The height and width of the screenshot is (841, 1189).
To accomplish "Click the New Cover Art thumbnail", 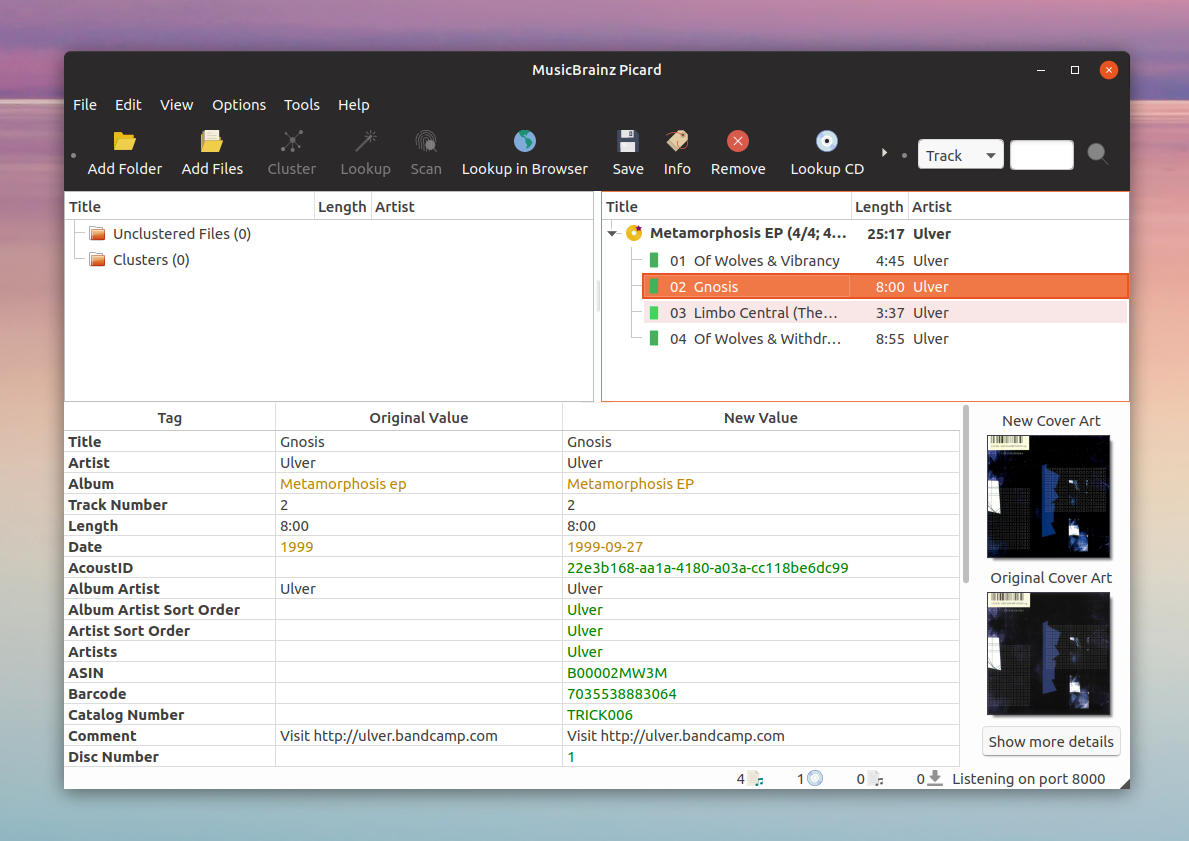I will (1049, 496).
